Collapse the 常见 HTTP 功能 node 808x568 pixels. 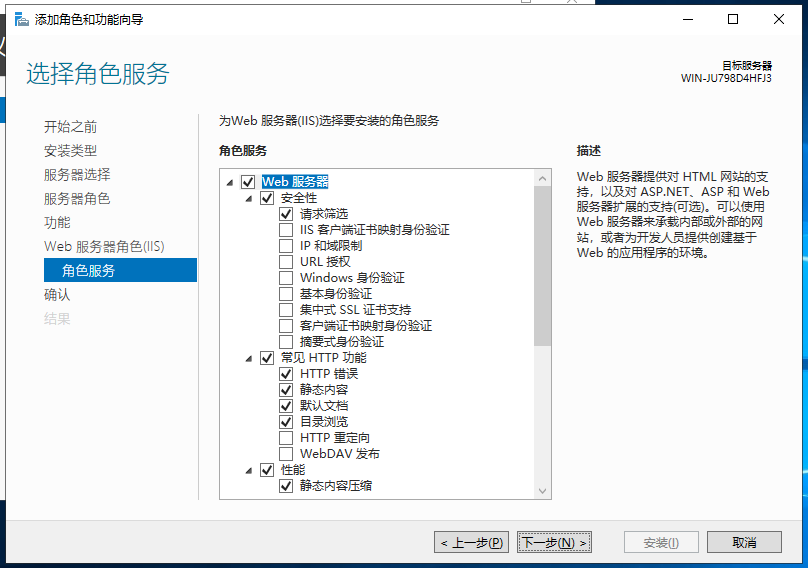click(x=249, y=358)
